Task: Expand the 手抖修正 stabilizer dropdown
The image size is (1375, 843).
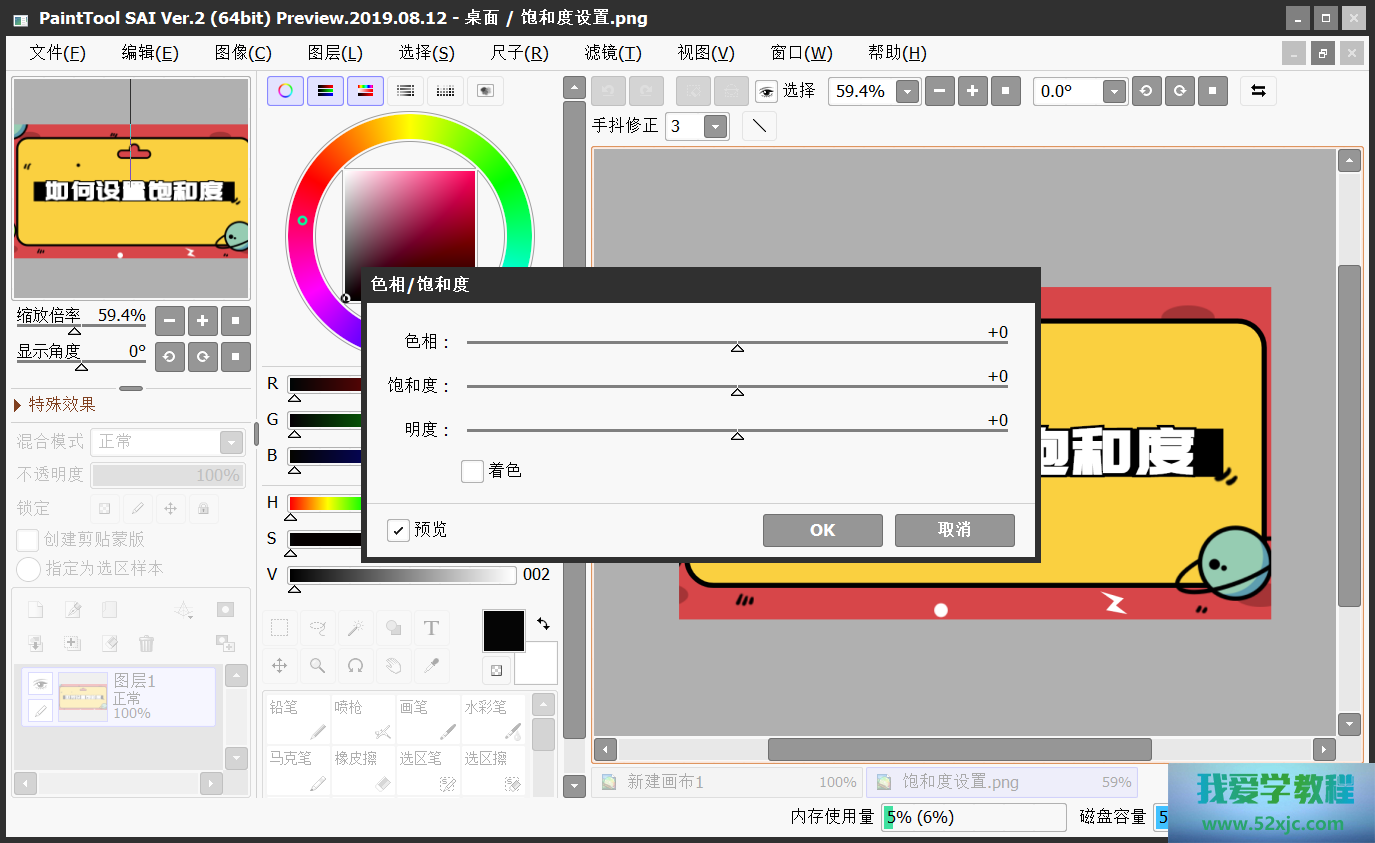Action: [x=715, y=126]
